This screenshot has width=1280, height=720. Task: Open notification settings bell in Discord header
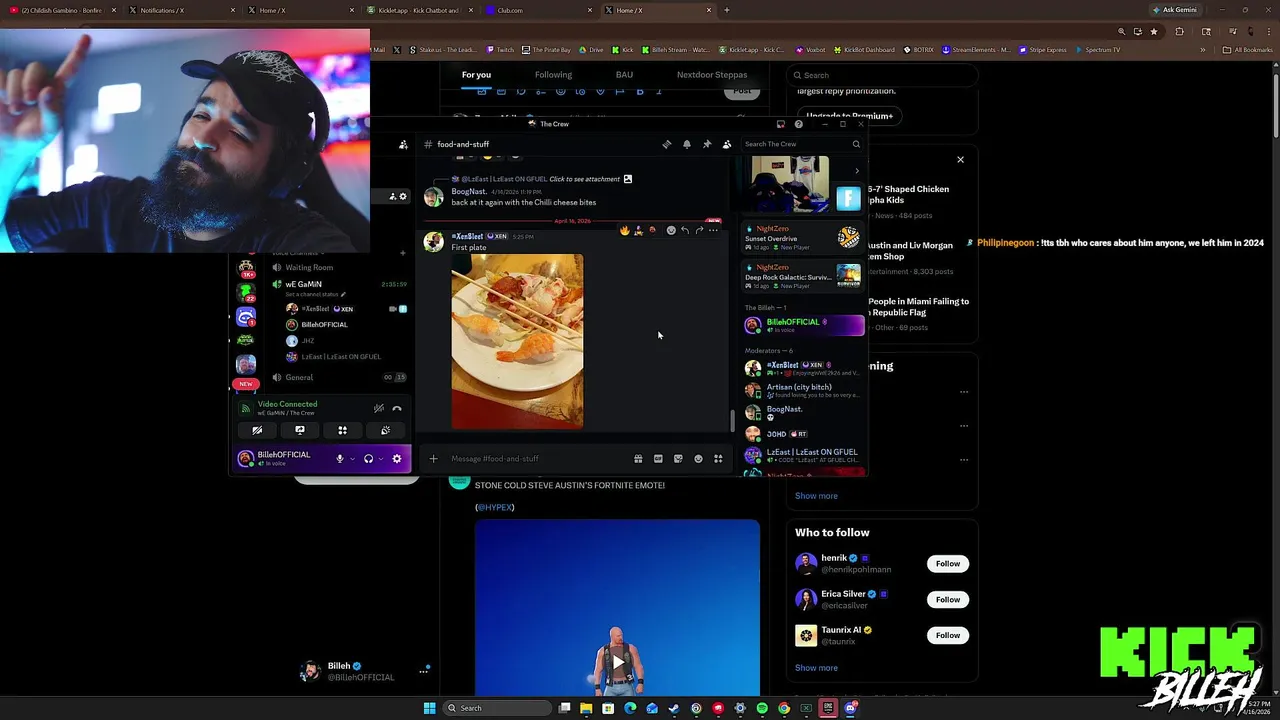click(687, 144)
